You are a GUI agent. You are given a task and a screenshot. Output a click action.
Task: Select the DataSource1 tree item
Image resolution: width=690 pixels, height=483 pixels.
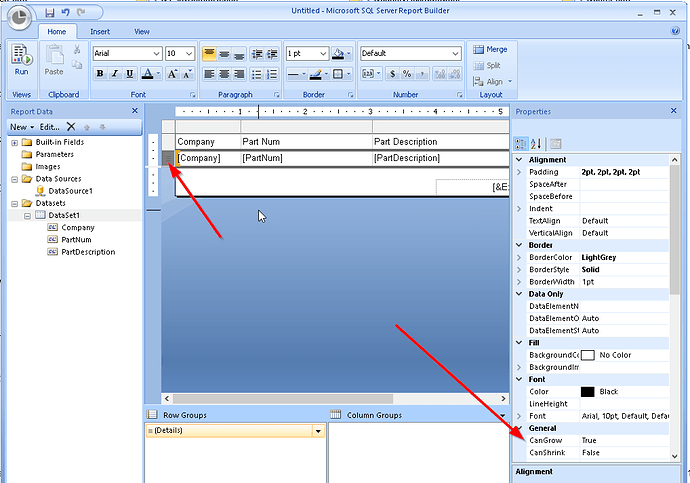[x=70, y=191]
